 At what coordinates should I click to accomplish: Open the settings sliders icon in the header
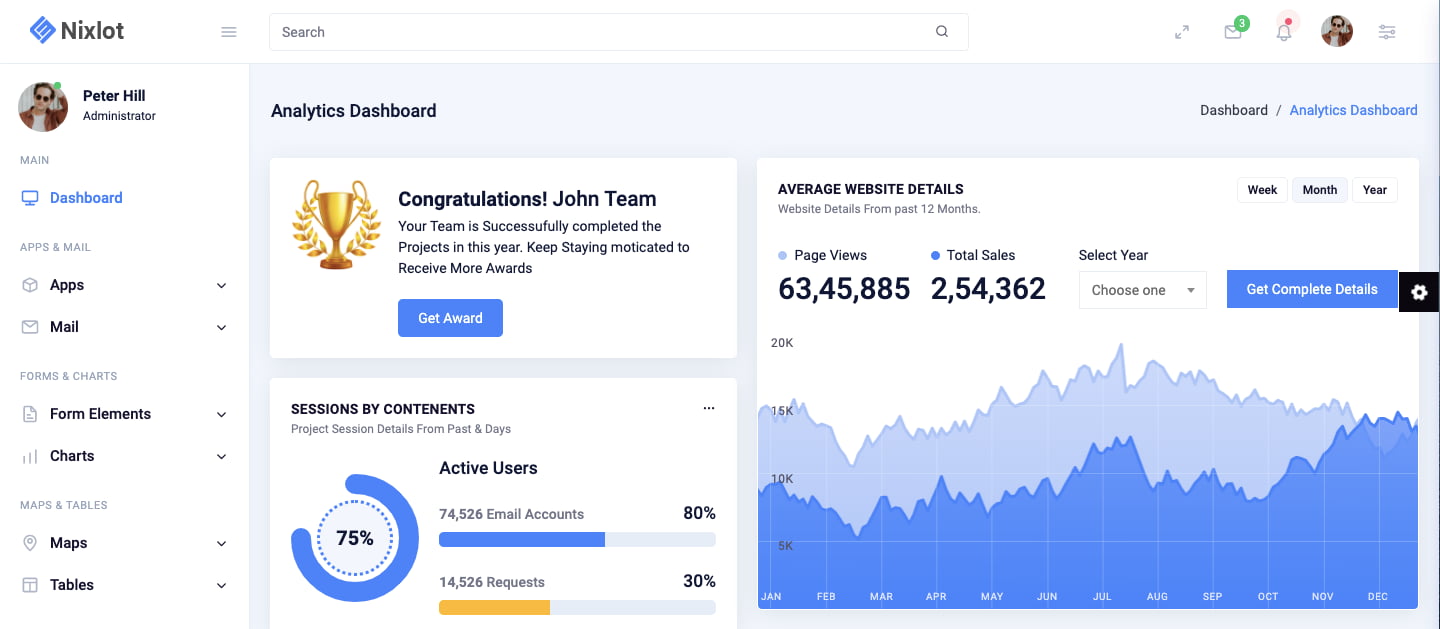(1387, 31)
